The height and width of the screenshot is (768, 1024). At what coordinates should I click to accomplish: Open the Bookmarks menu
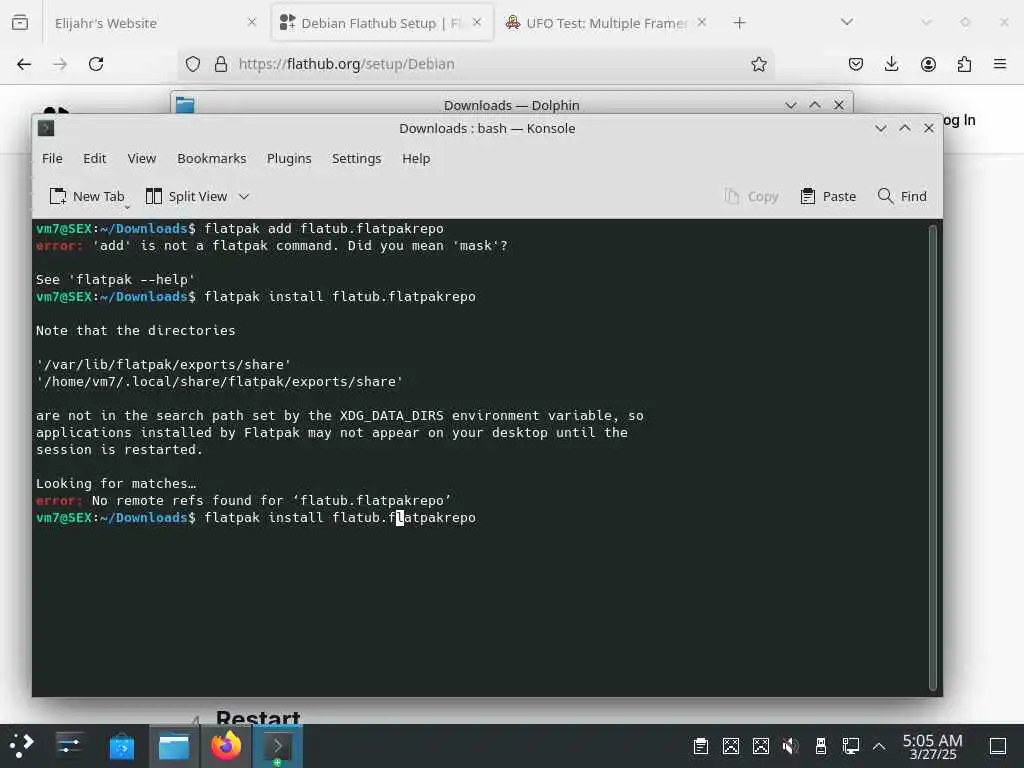tap(212, 159)
